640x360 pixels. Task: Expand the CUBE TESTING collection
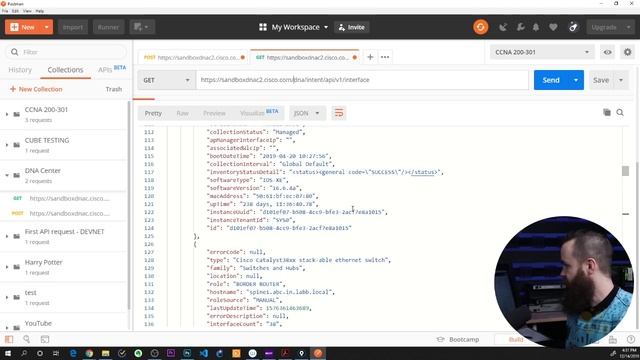coord(7,145)
